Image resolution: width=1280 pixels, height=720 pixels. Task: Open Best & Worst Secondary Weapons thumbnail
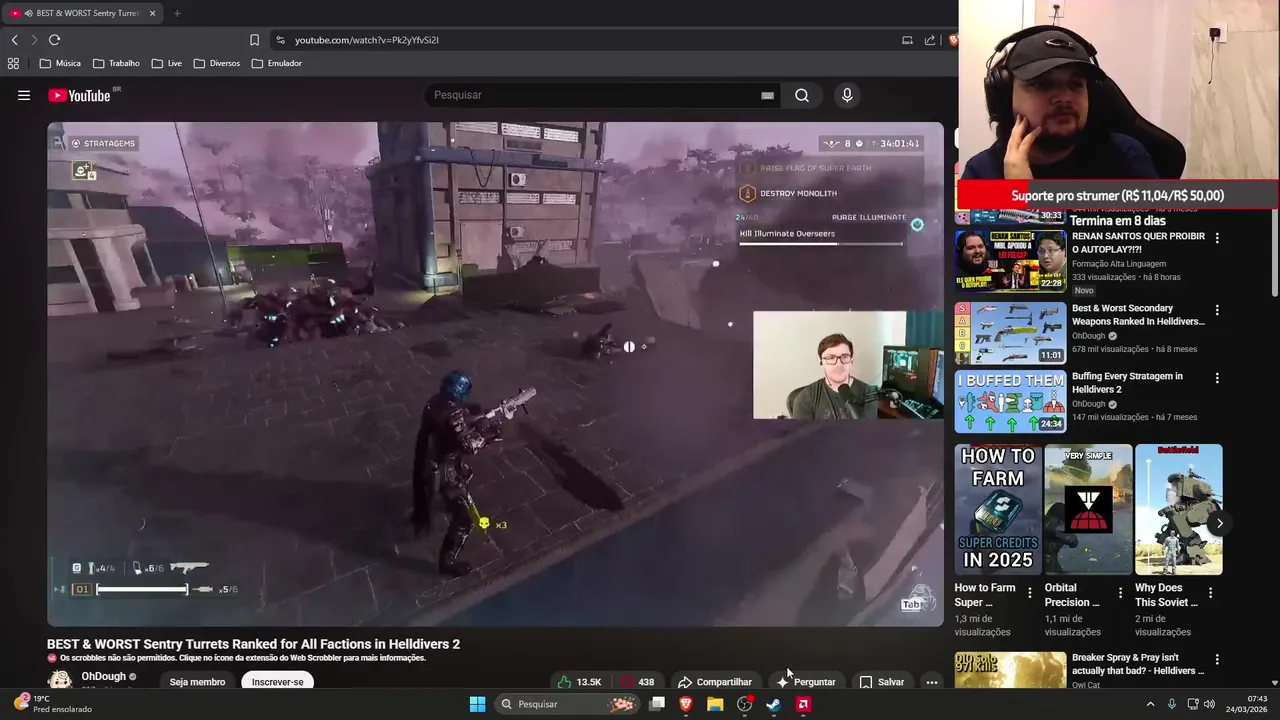[x=1010, y=333]
